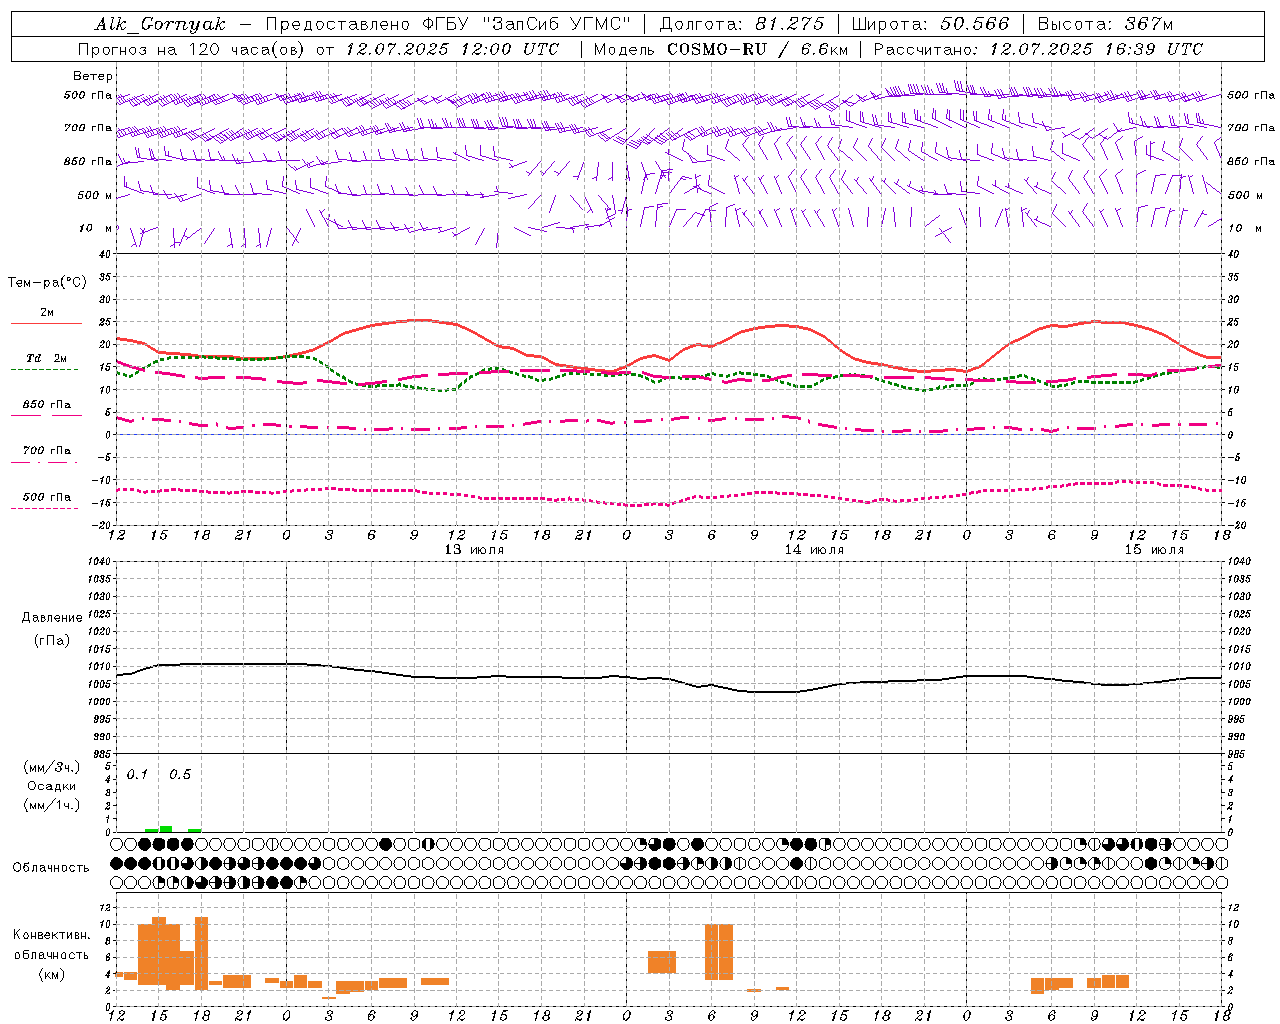Click the Осадки precipitation label
Screen dimensions: 1280x1024
pyautogui.click(x=52, y=786)
